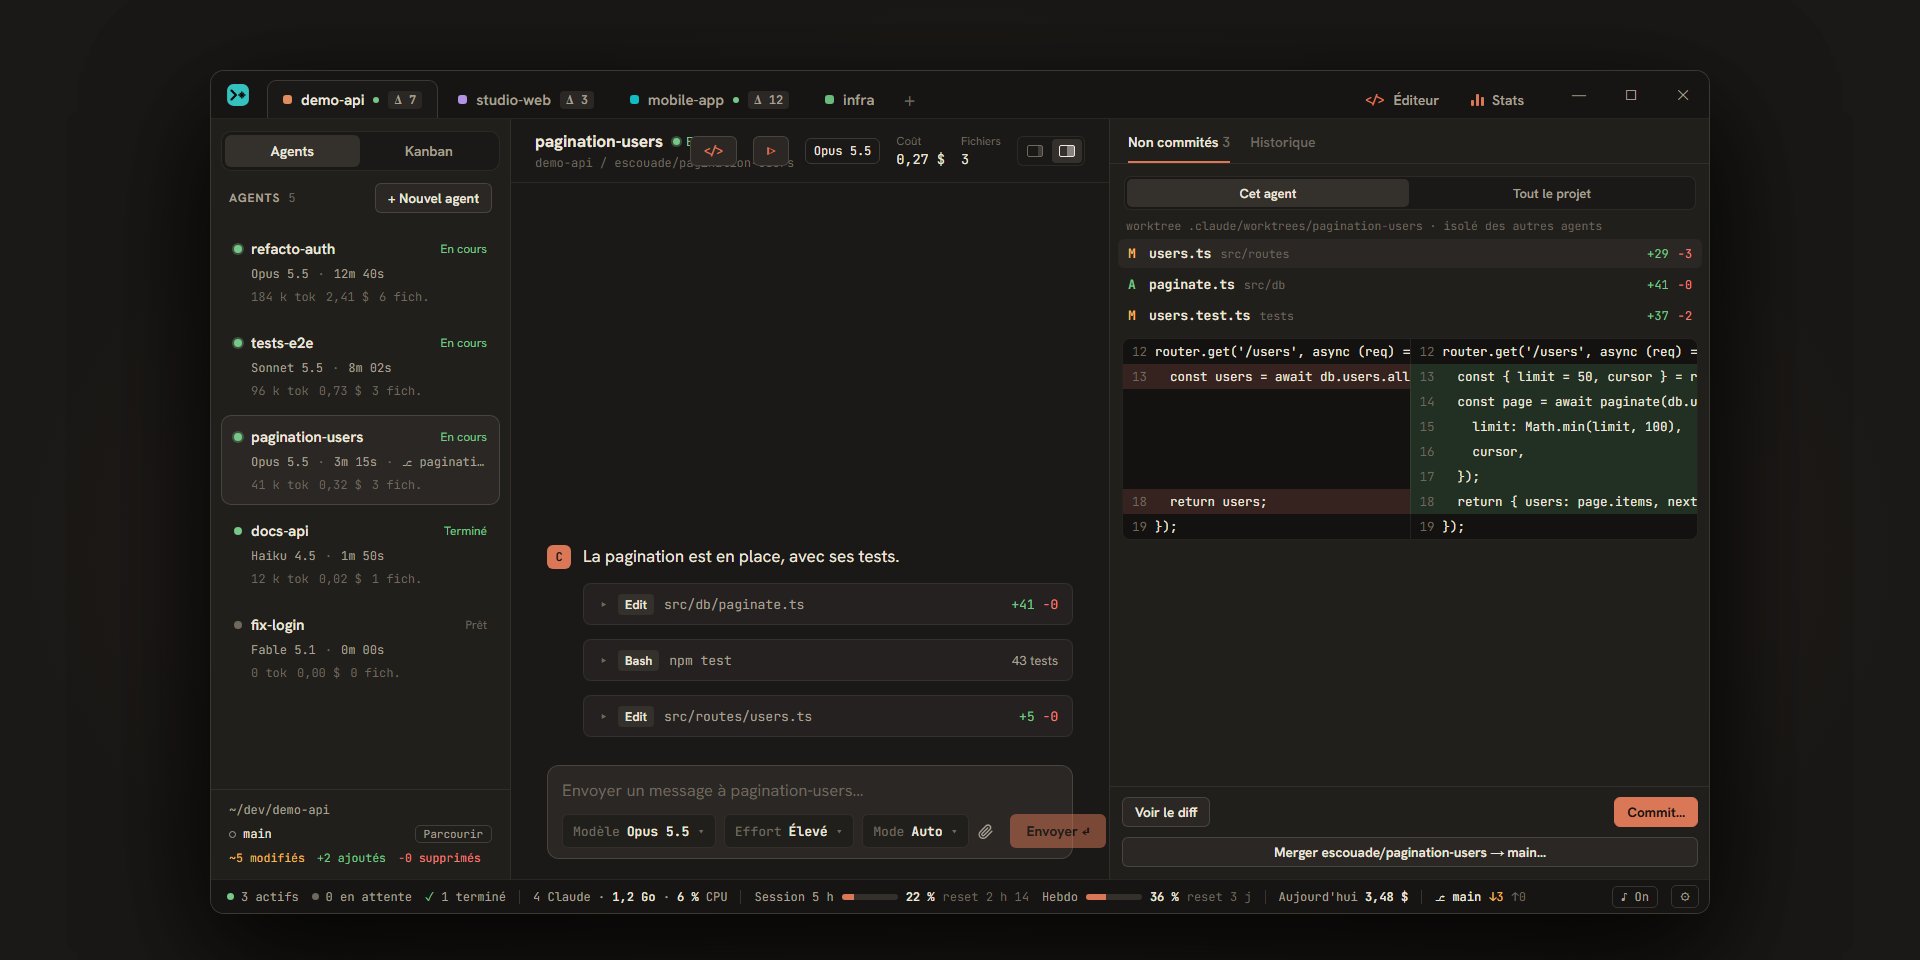Switch sidebar view to Kanban
Screen dimensions: 1920x960
coord(428,151)
